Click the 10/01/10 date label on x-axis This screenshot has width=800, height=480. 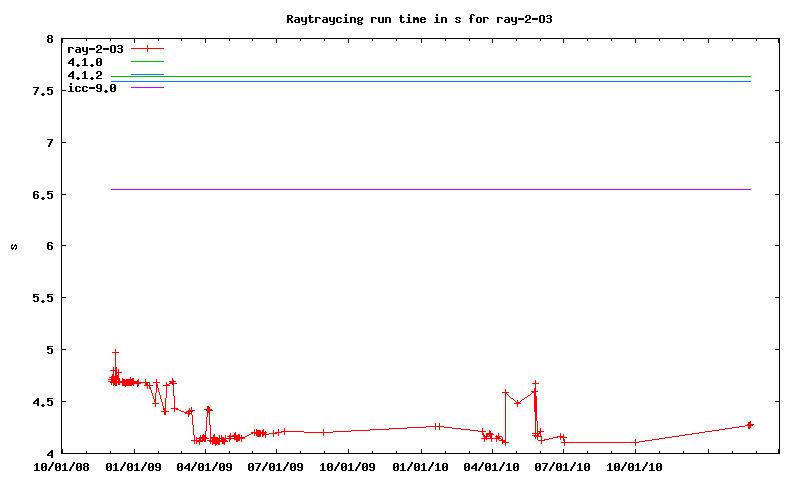[x=635, y=465]
